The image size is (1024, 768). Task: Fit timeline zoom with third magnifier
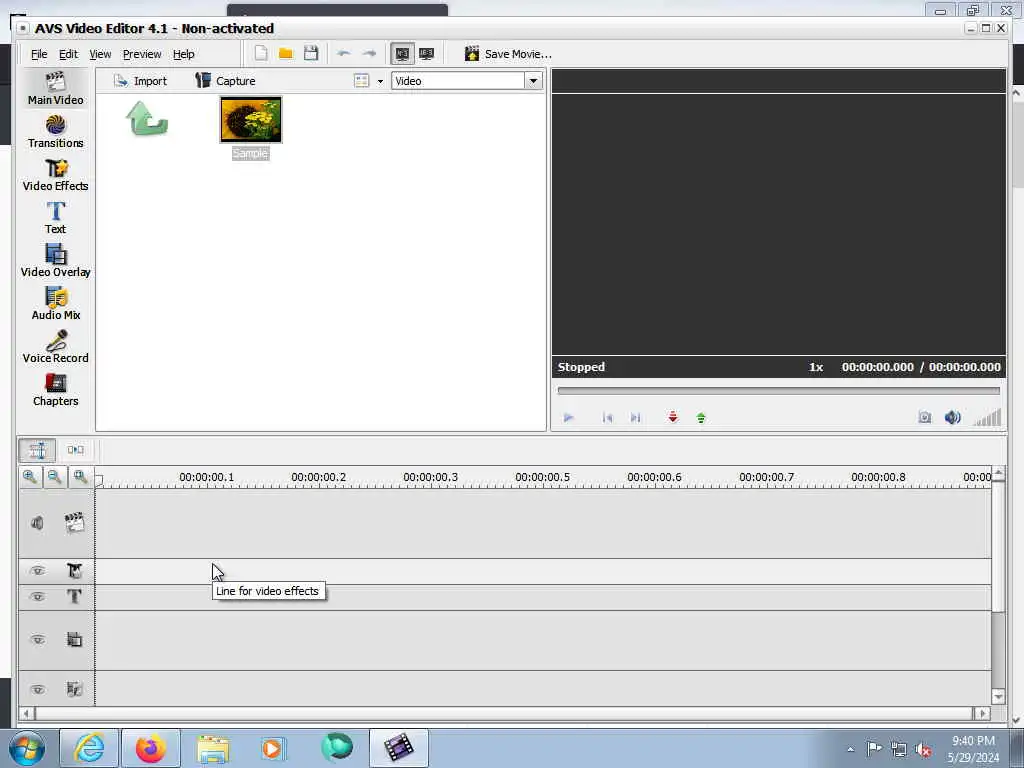click(80, 477)
